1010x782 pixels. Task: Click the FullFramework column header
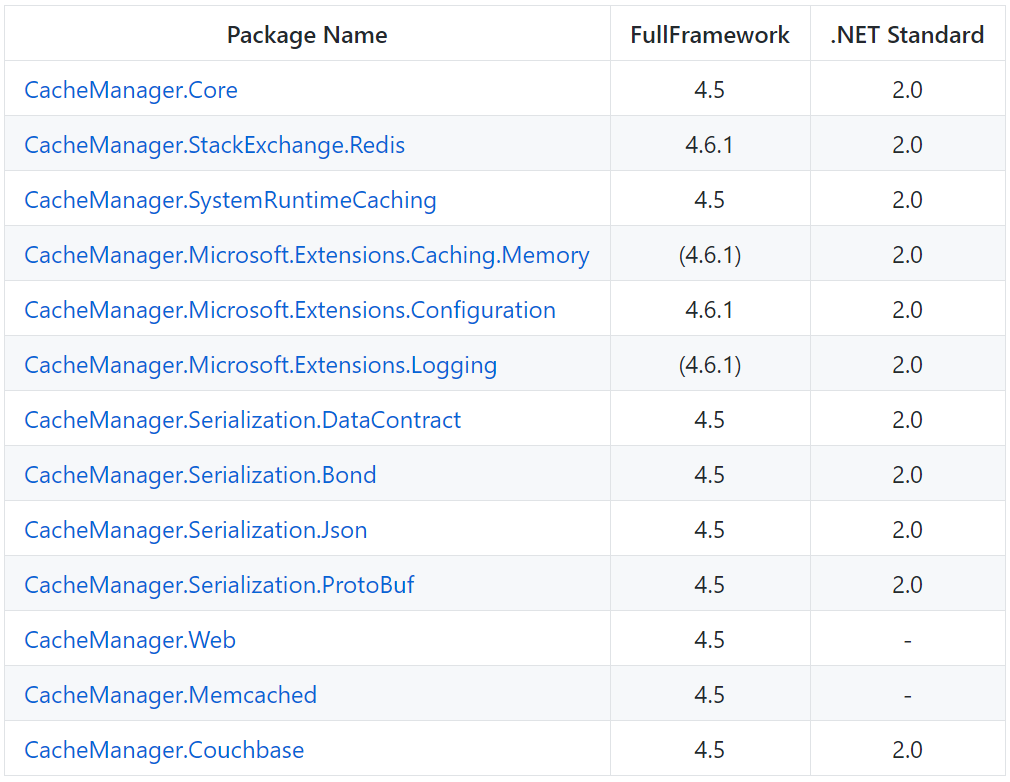point(709,35)
